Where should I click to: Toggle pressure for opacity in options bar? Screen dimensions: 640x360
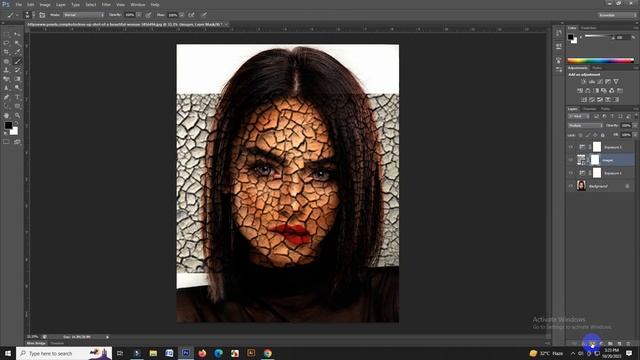148,15
